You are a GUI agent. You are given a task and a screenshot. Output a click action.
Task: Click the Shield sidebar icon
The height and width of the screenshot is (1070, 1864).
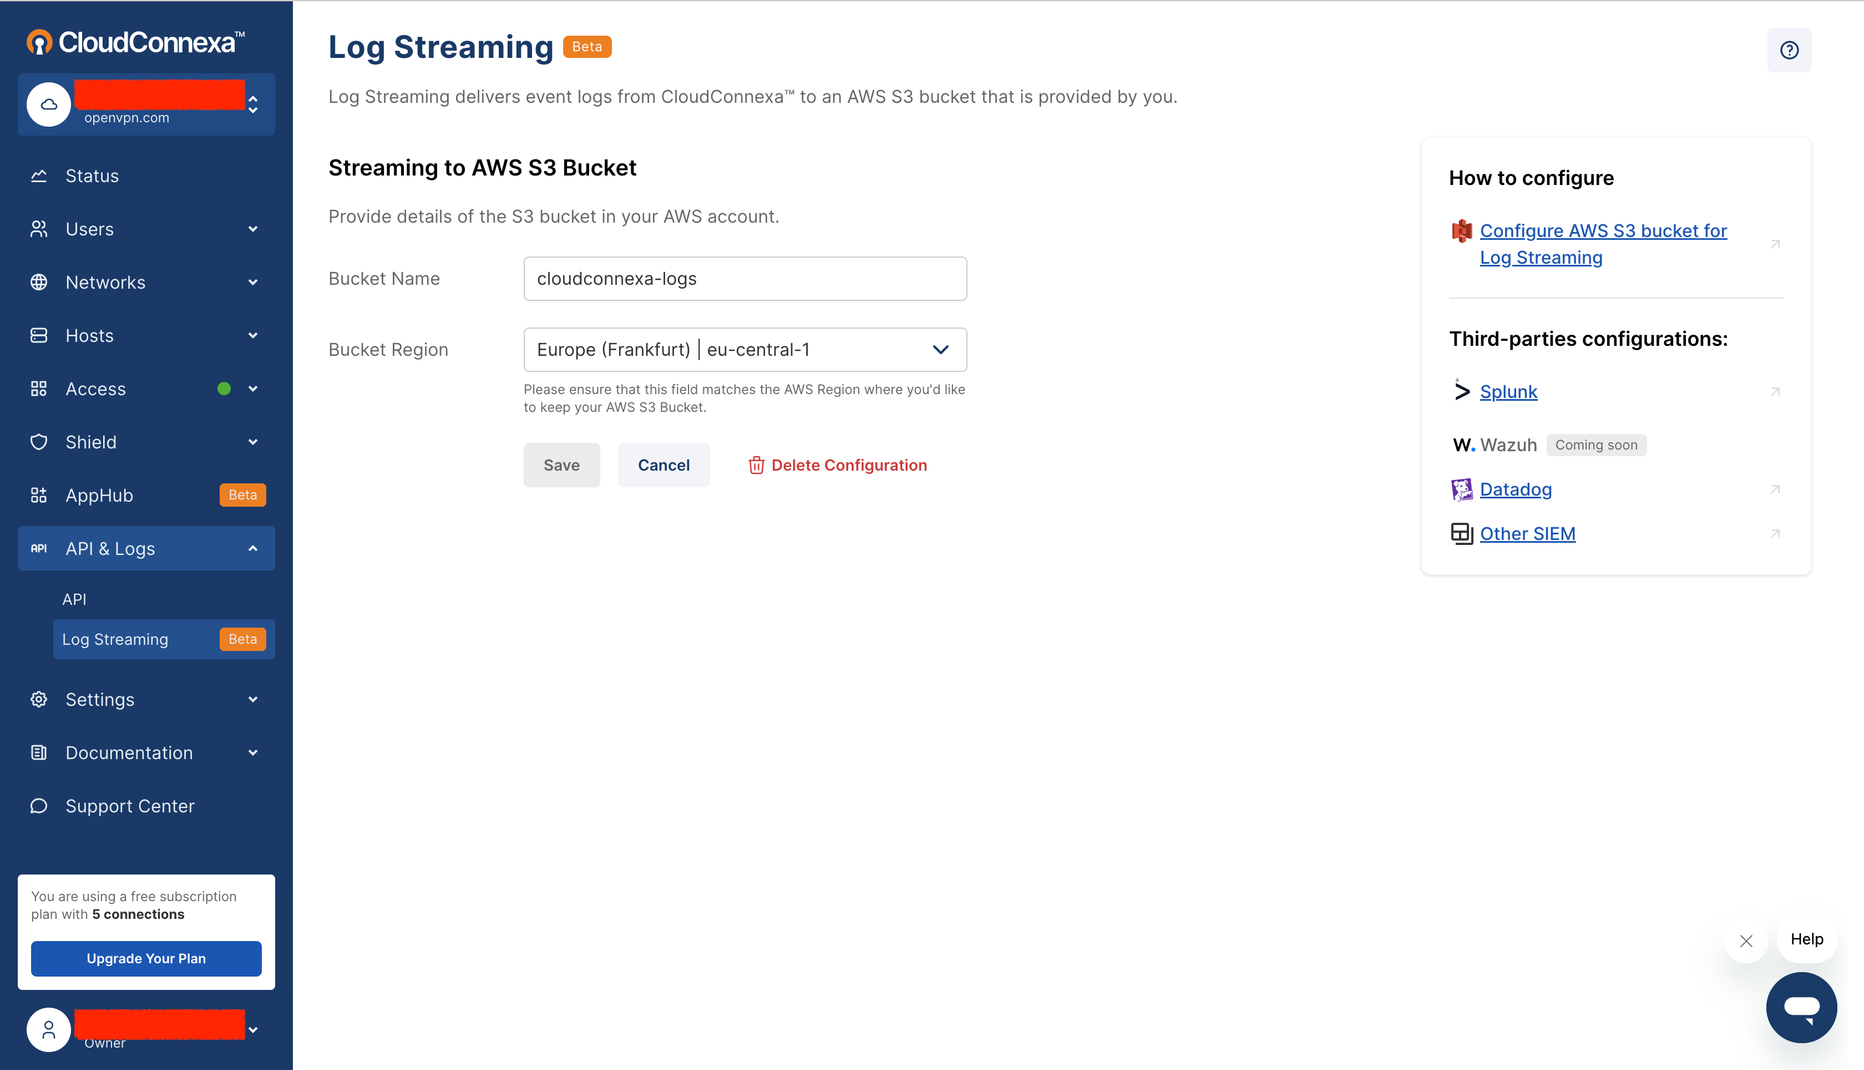tap(38, 441)
